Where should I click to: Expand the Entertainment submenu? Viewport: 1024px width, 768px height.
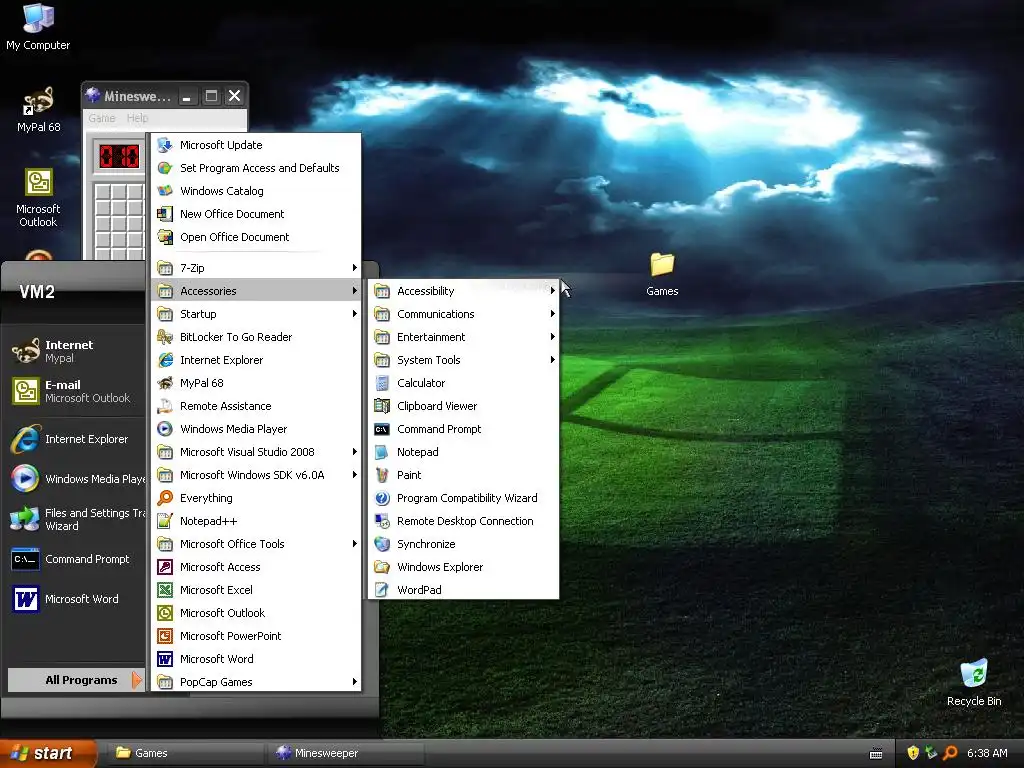[x=464, y=337]
